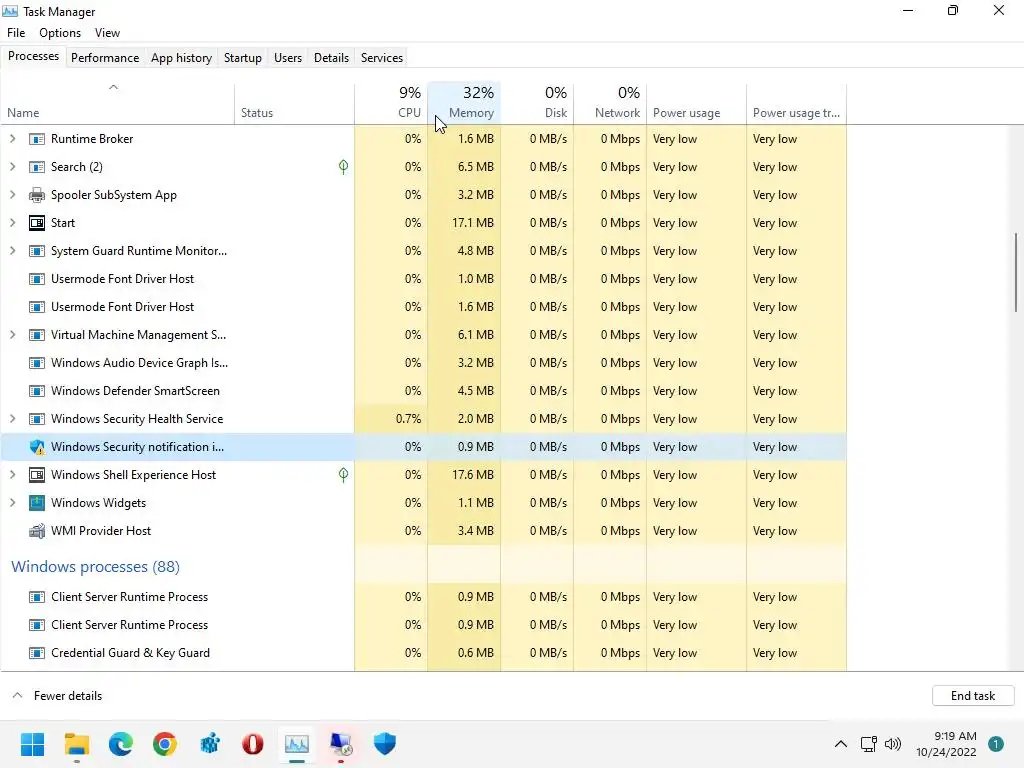
Task: Switch to the Details tab
Action: pyautogui.click(x=332, y=58)
